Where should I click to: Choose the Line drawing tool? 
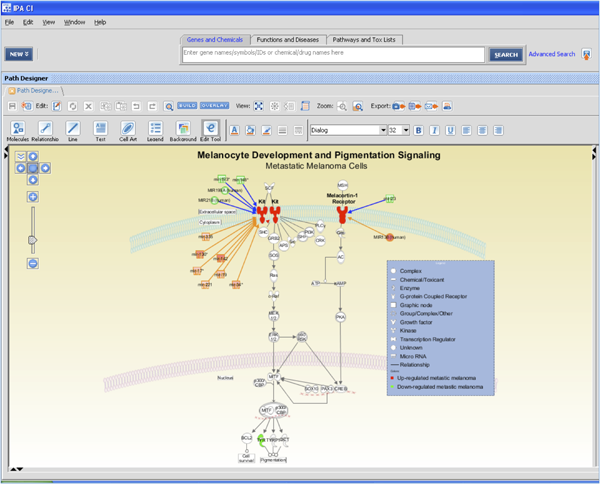pyautogui.click(x=73, y=131)
